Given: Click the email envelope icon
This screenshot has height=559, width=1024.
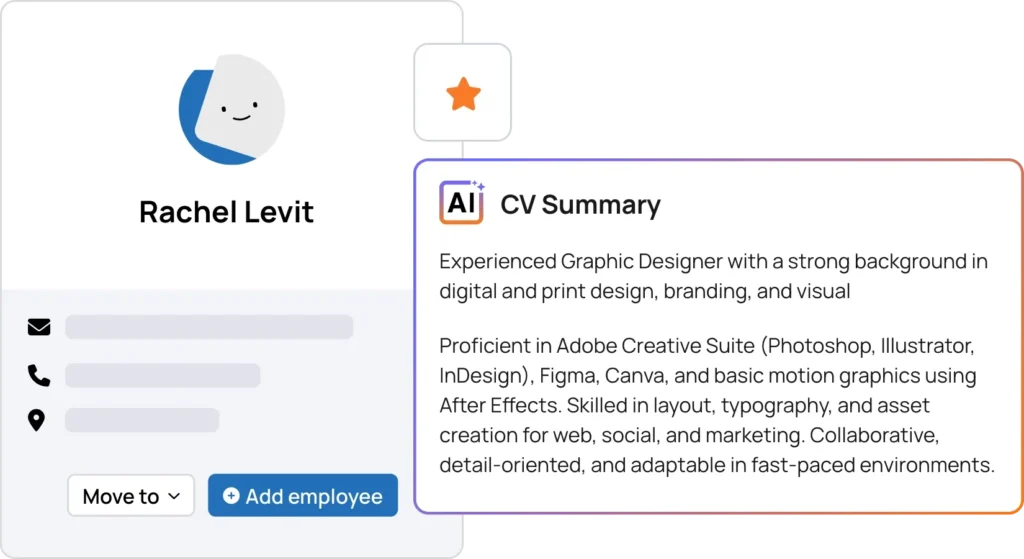Looking at the screenshot, I should coord(39,327).
